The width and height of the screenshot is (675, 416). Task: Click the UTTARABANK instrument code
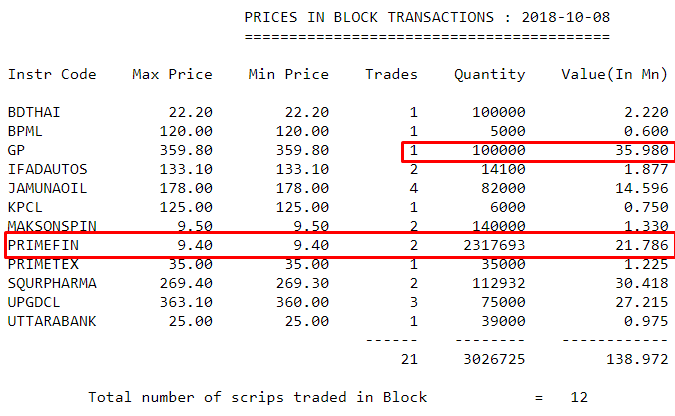pyautogui.click(x=52, y=321)
